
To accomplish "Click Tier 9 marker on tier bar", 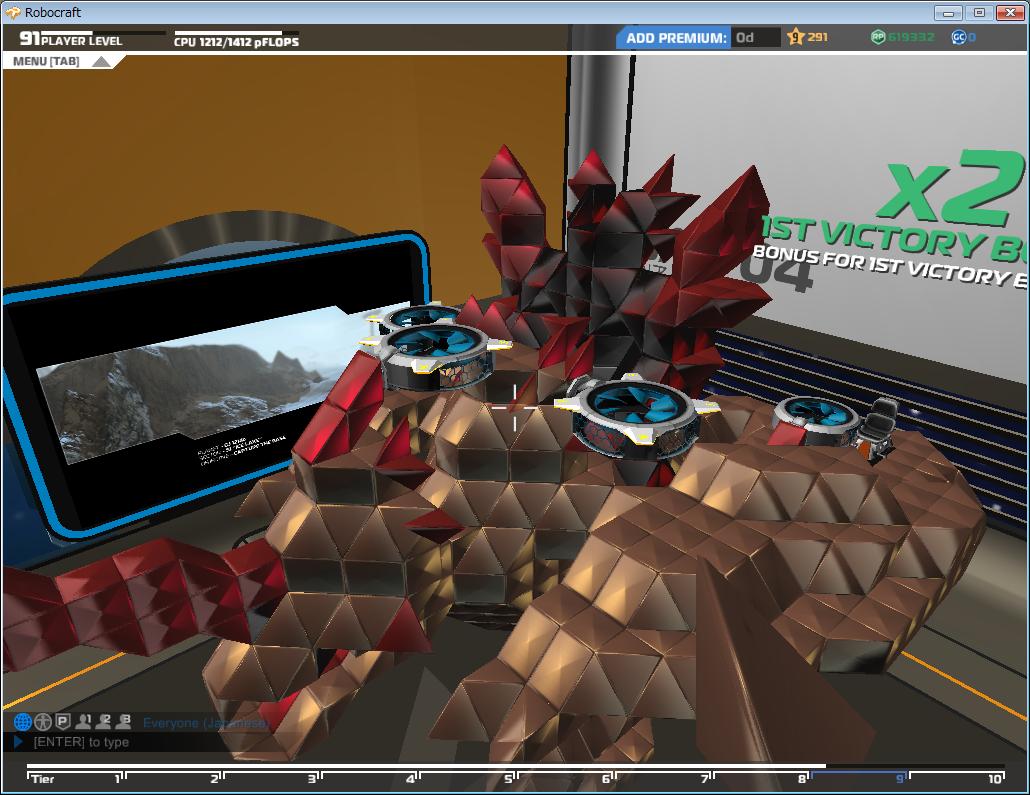I will [901, 779].
